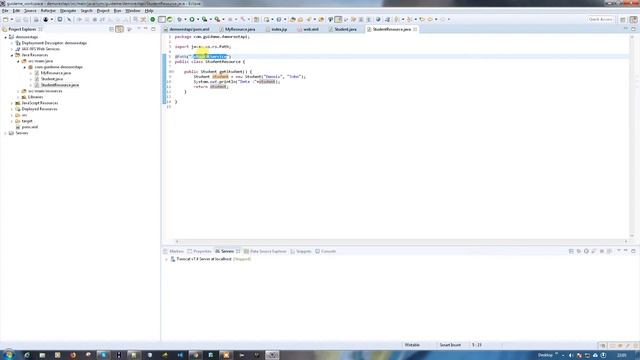640x360 pixels.
Task: Open the Debug dropdown arrow
Action: coord(185,19)
